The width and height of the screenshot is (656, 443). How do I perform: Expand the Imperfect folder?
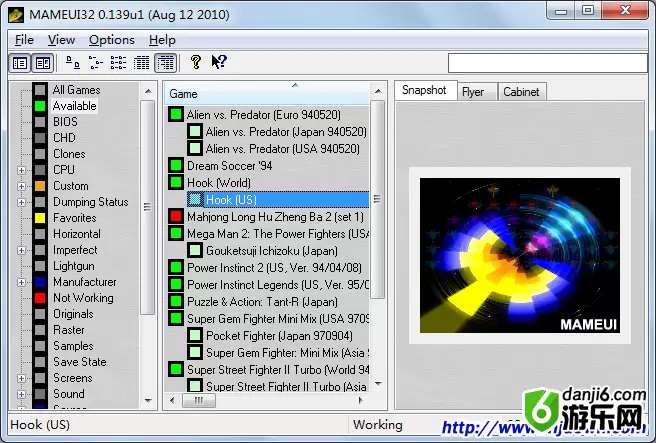(x=21, y=250)
